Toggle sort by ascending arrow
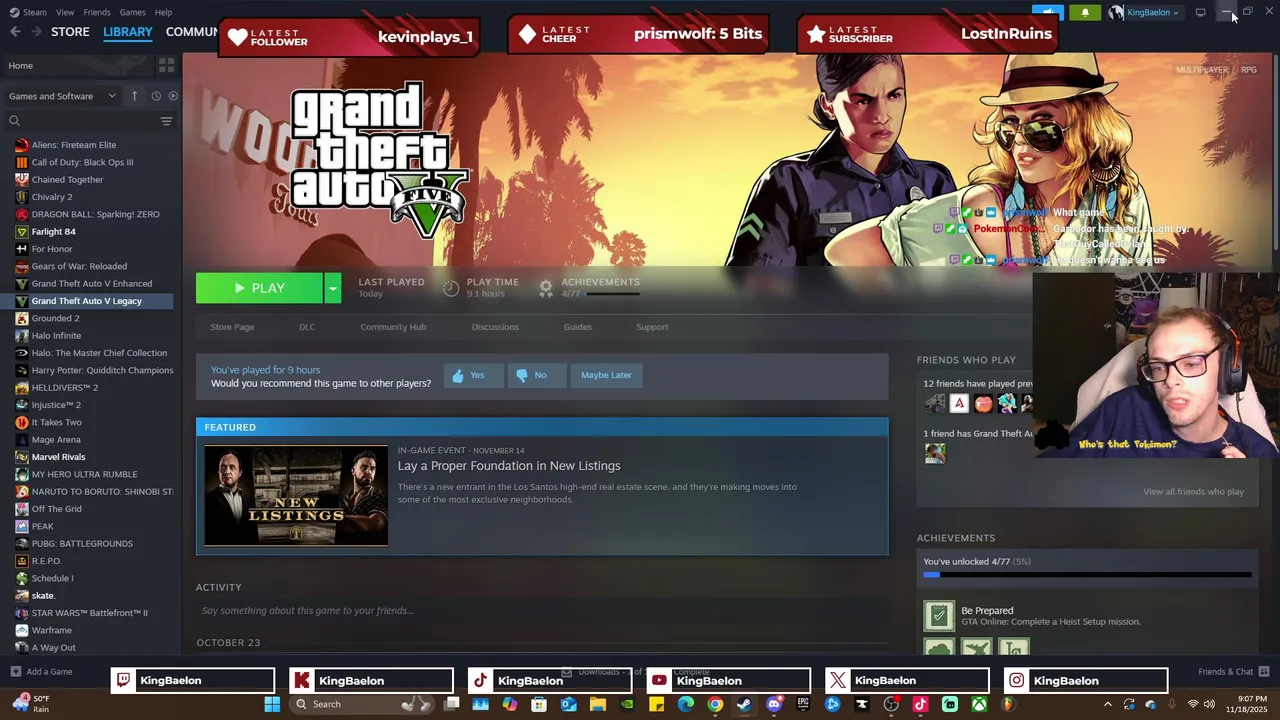 (x=137, y=96)
